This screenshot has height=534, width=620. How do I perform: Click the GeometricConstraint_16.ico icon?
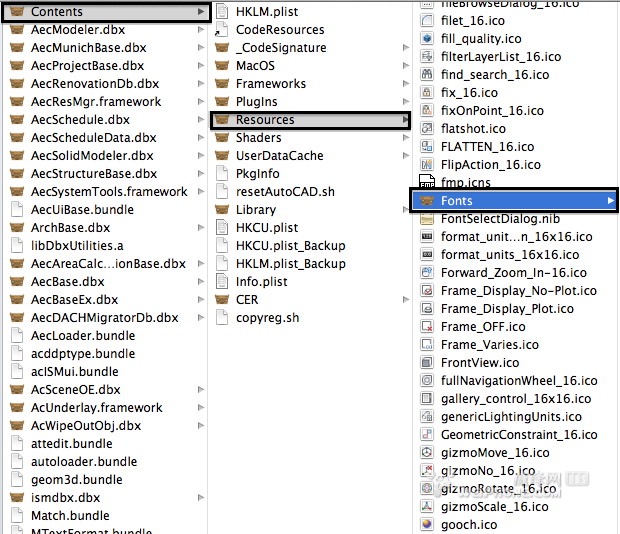[427, 435]
